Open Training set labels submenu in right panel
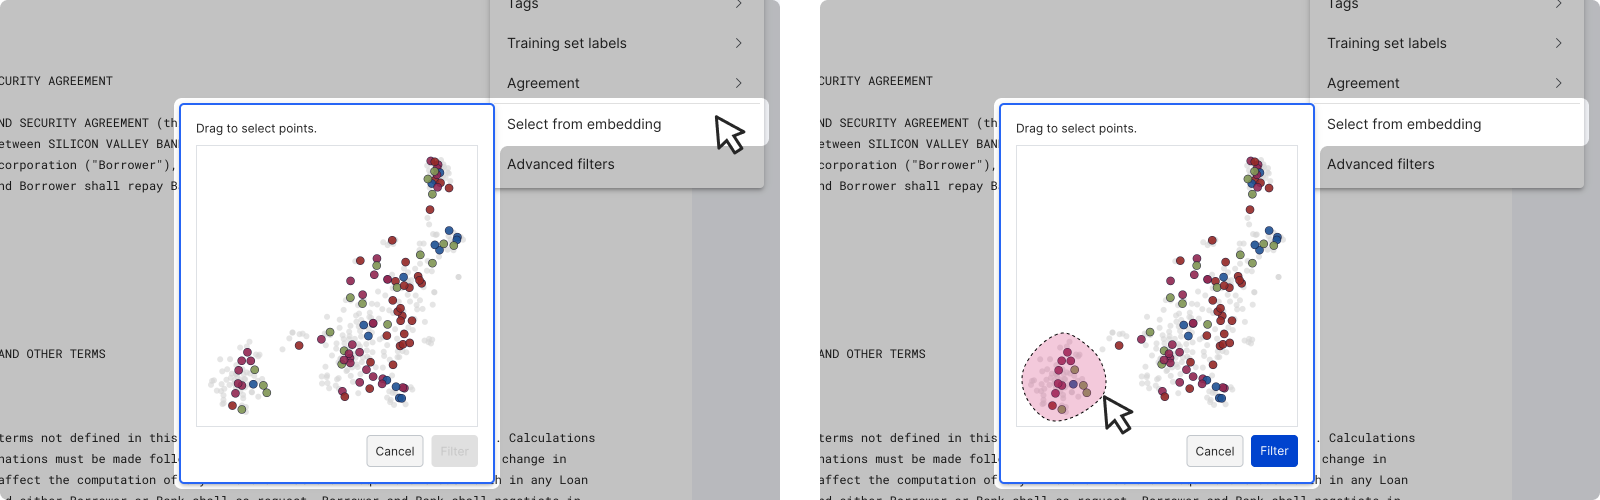Viewport: 1600px width, 500px height. tap(1447, 43)
